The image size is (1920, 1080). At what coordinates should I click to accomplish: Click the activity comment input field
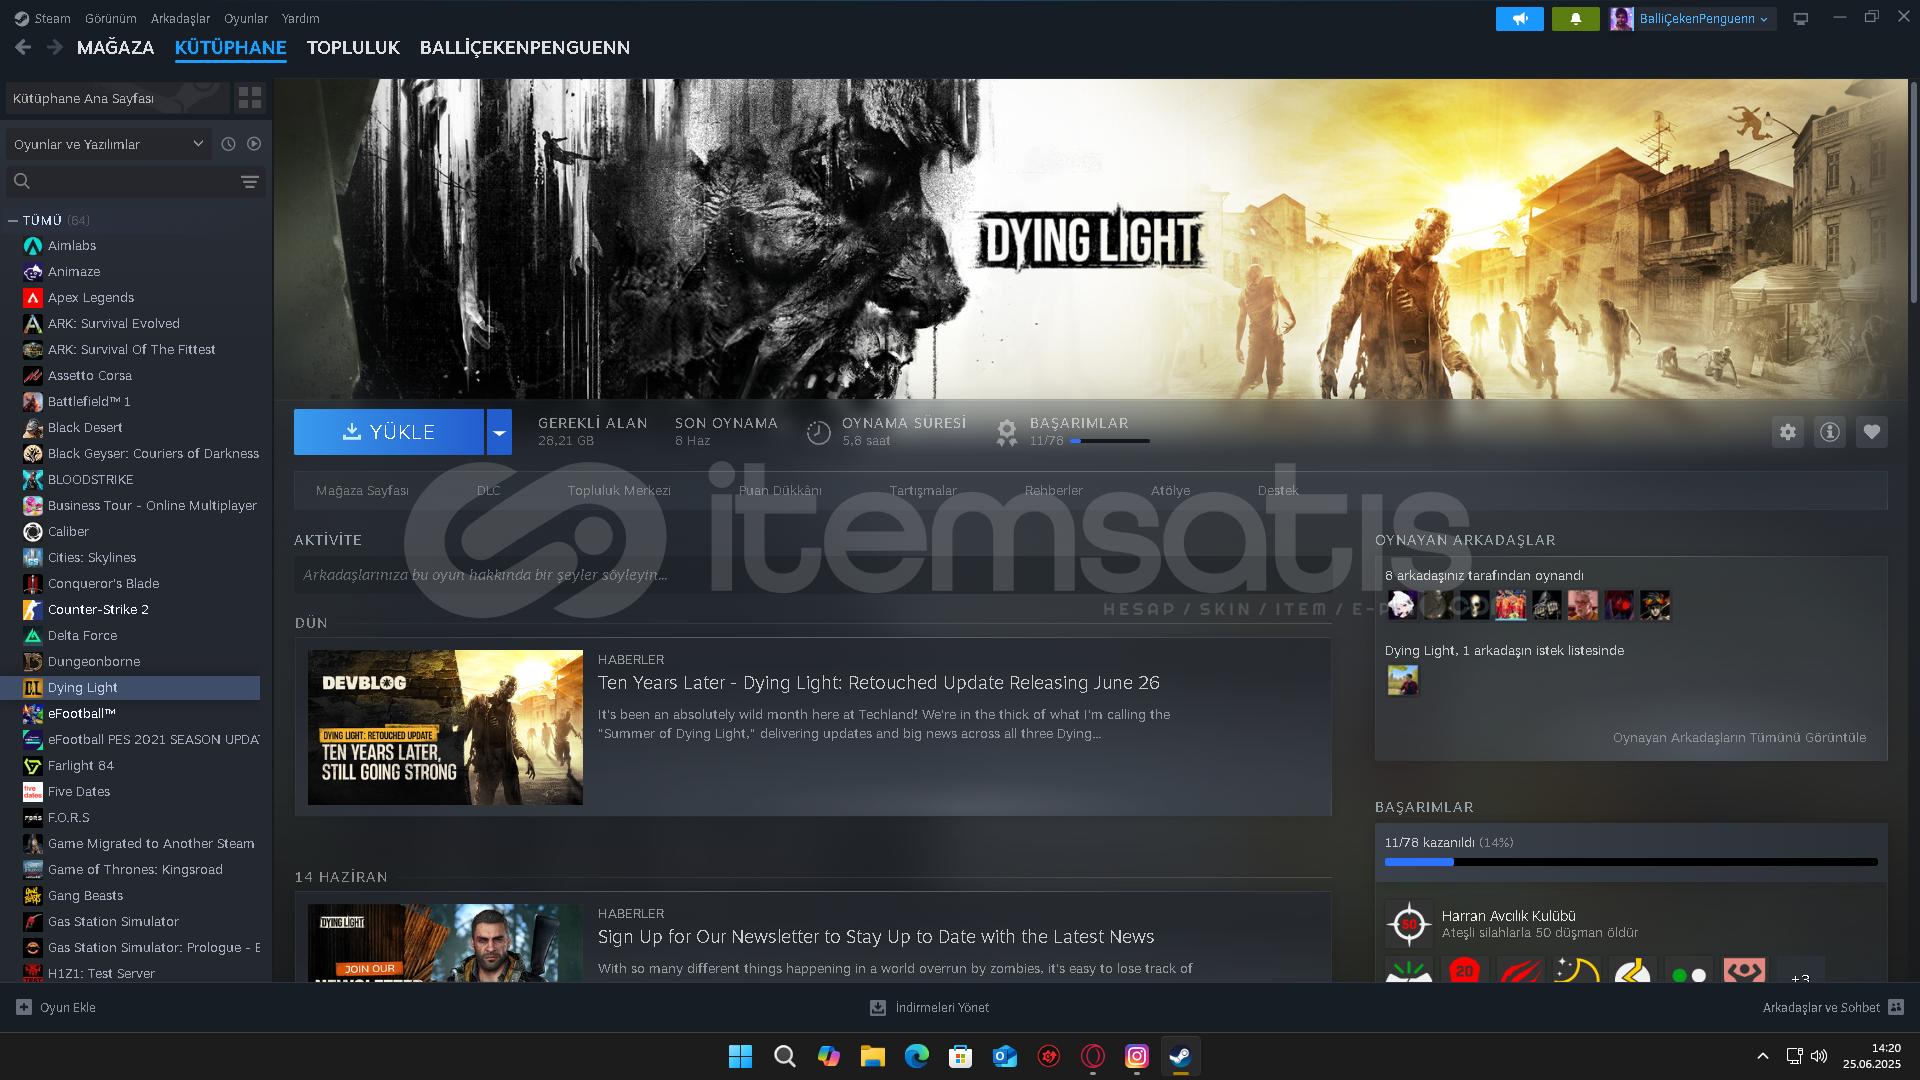coord(813,575)
